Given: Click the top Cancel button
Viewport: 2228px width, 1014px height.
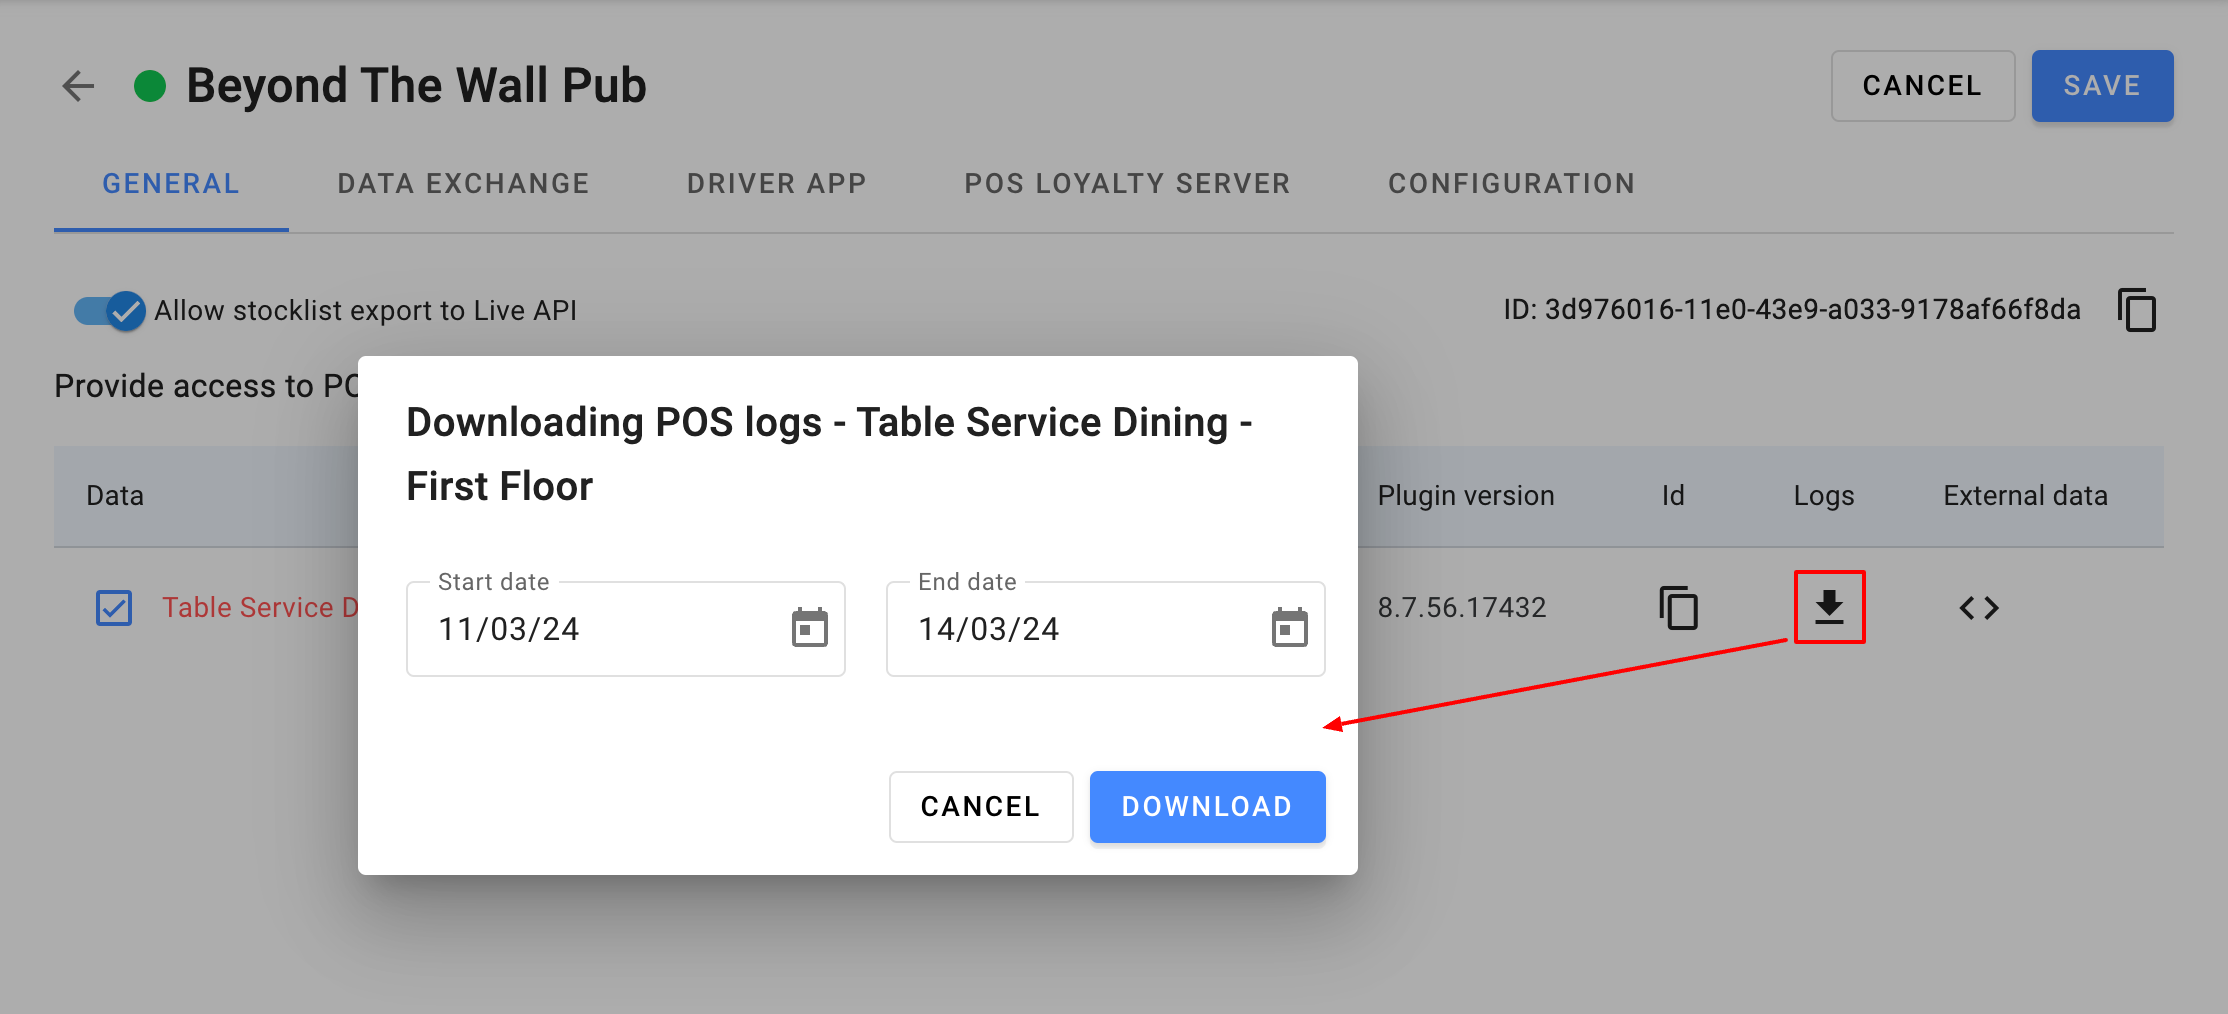Looking at the screenshot, I should (1922, 86).
